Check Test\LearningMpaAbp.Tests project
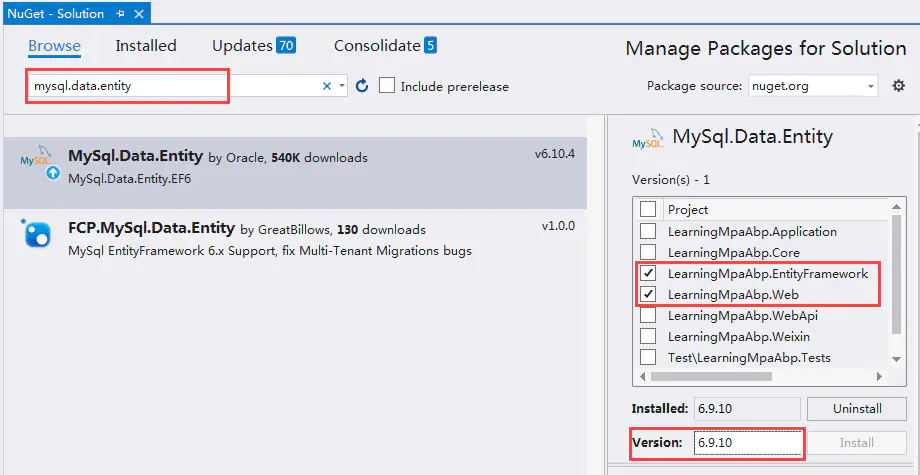 (x=648, y=357)
